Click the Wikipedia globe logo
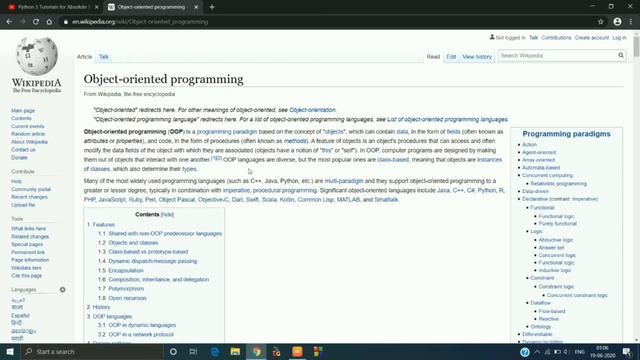640x360 pixels. (37, 56)
